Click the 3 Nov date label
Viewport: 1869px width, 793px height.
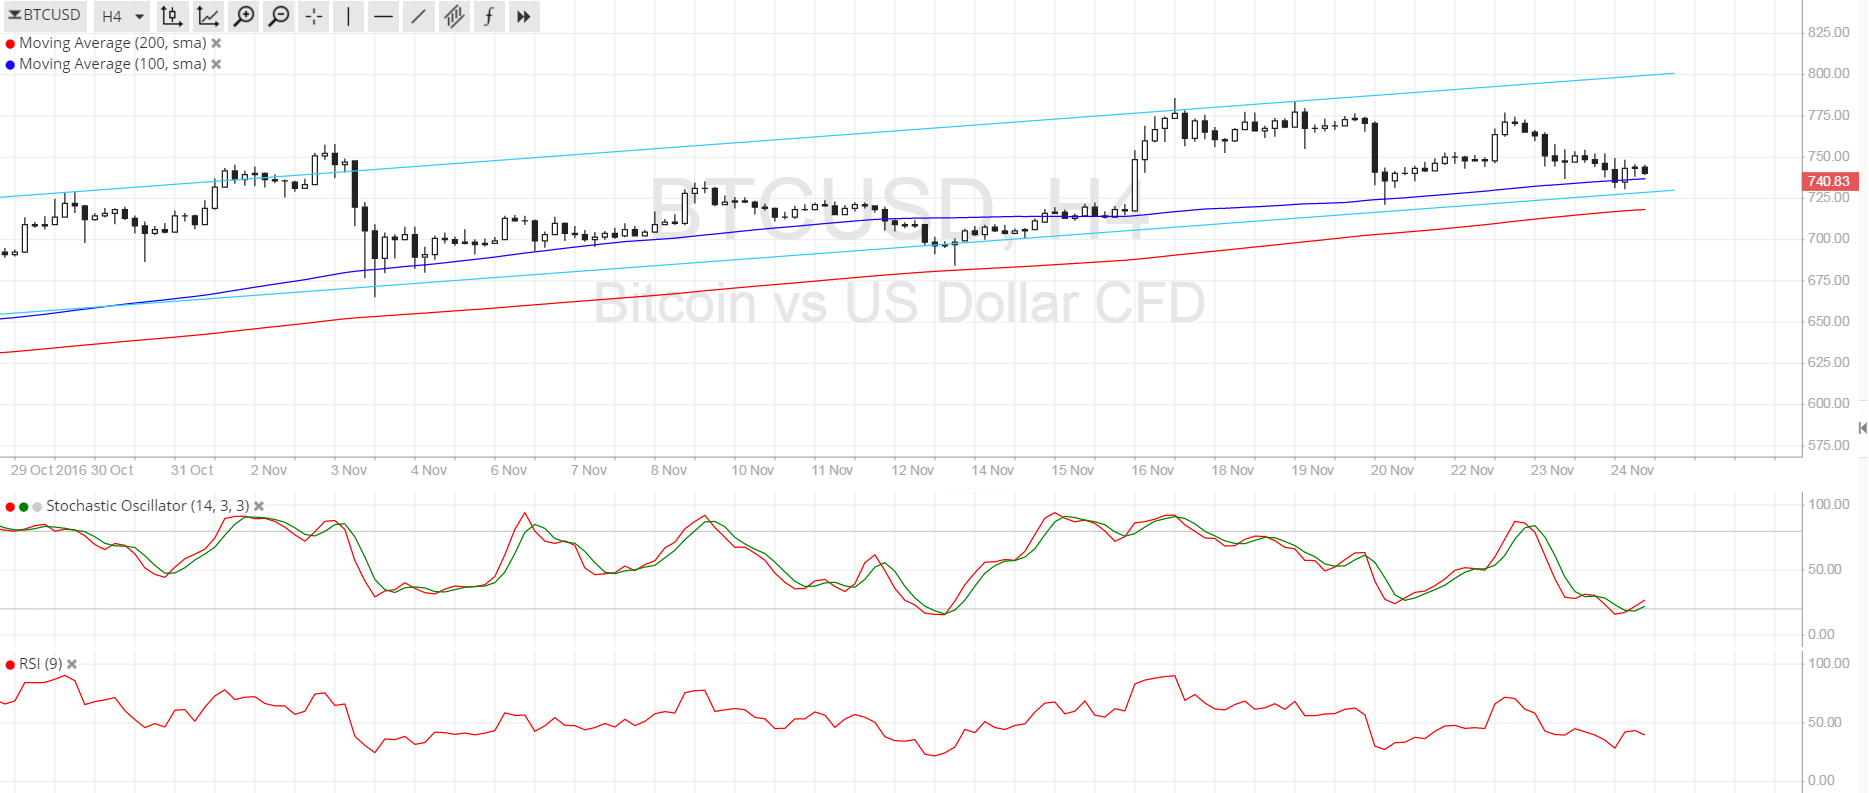coord(349,470)
